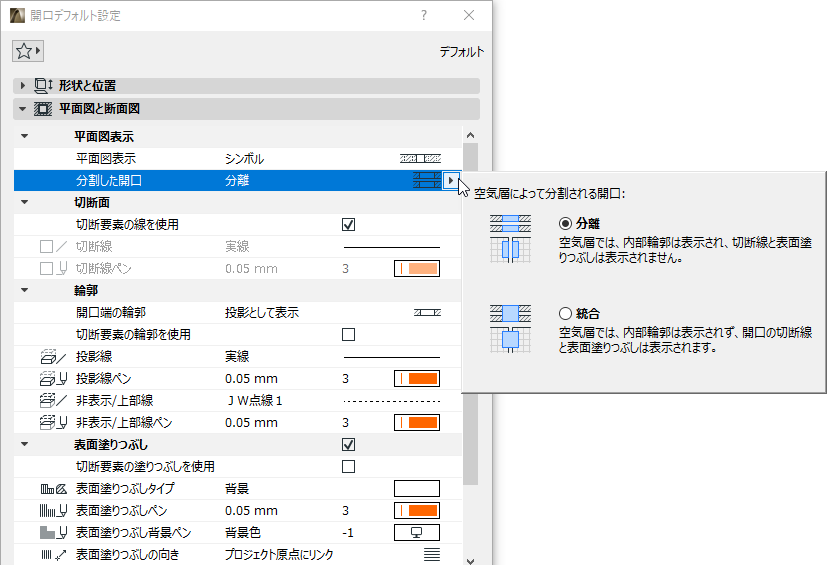
Task: Click the 表面塗りつぶし背景ペン monitor swatch
Action: click(417, 532)
